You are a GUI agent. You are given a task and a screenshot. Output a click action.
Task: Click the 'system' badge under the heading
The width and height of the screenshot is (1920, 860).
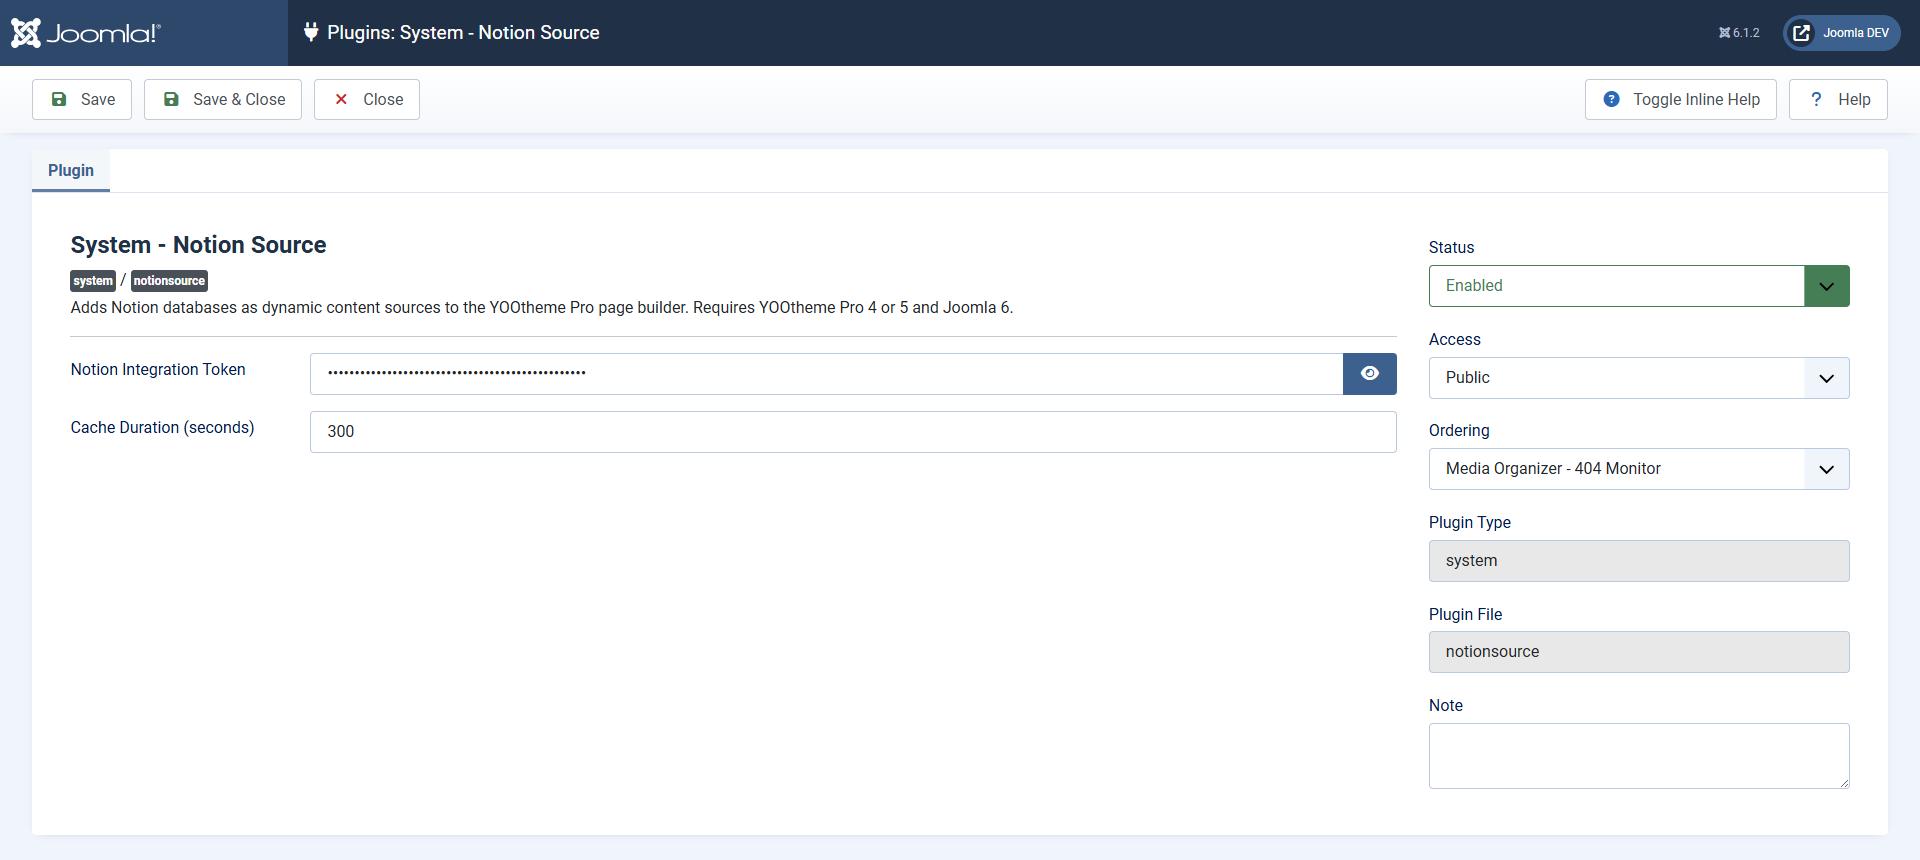point(93,281)
